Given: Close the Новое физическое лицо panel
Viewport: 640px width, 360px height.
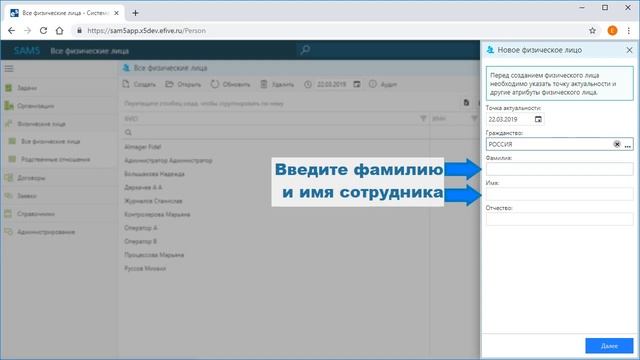Looking at the screenshot, I should click(629, 50).
